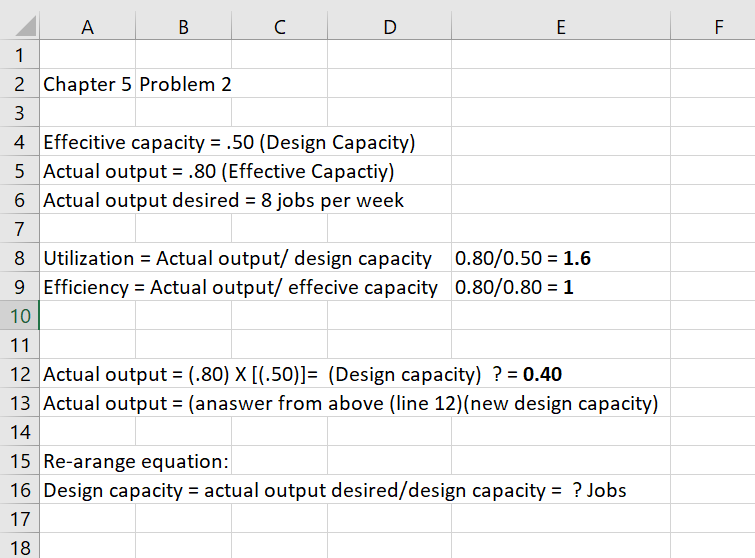
Task: Select column C header
Action: [x=279, y=27]
